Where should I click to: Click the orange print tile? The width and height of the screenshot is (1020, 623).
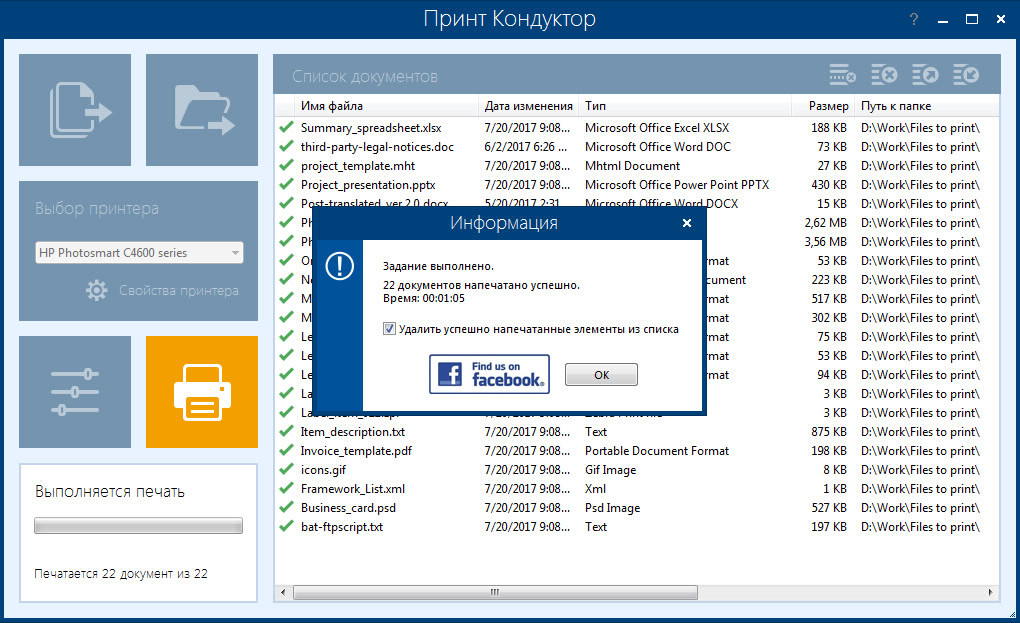[202, 391]
